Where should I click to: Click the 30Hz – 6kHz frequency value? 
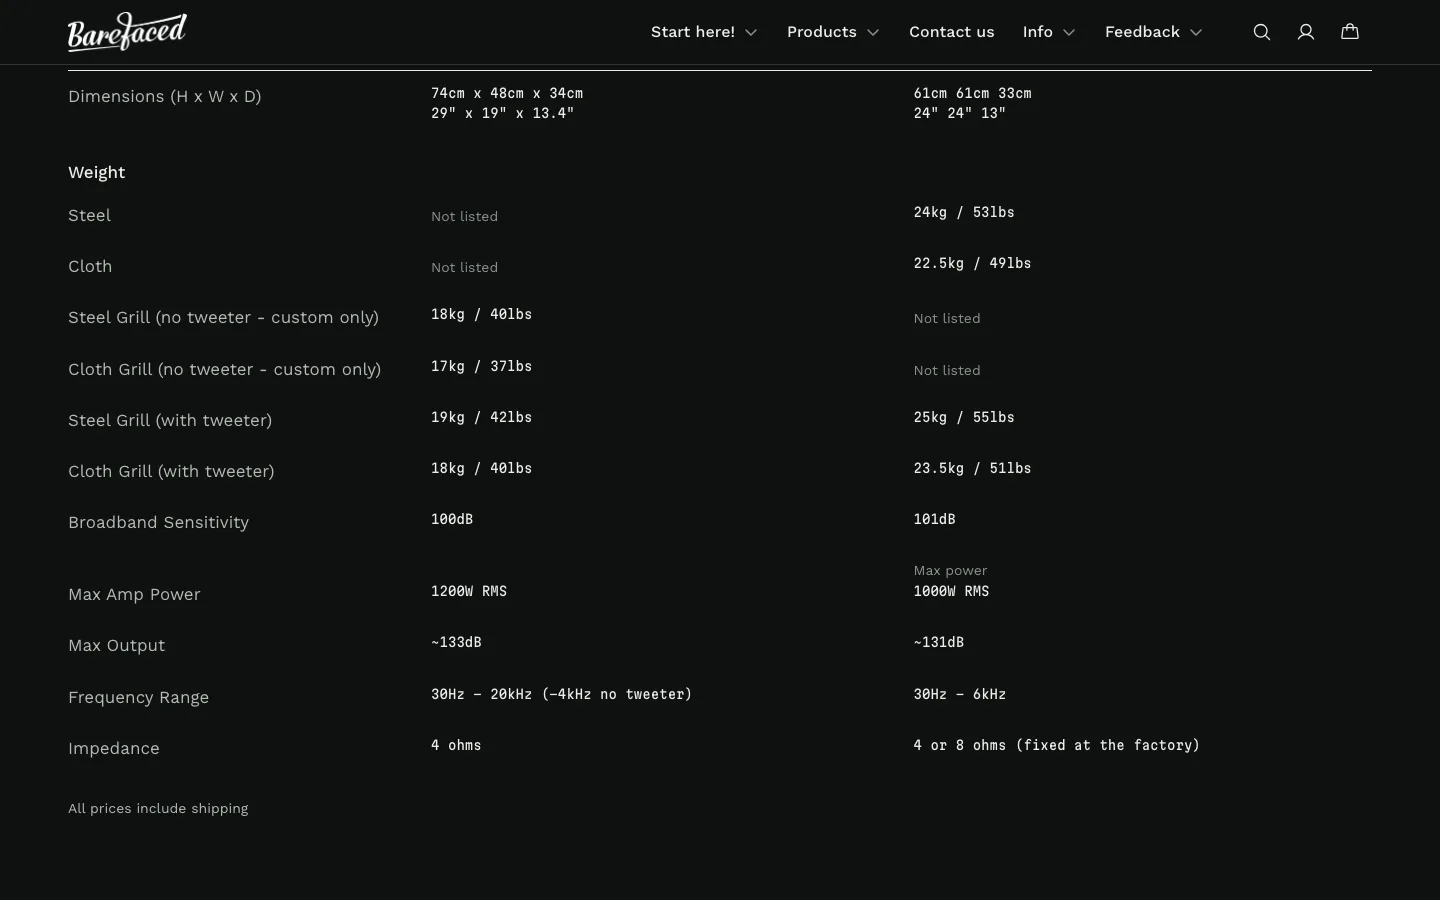click(x=960, y=694)
